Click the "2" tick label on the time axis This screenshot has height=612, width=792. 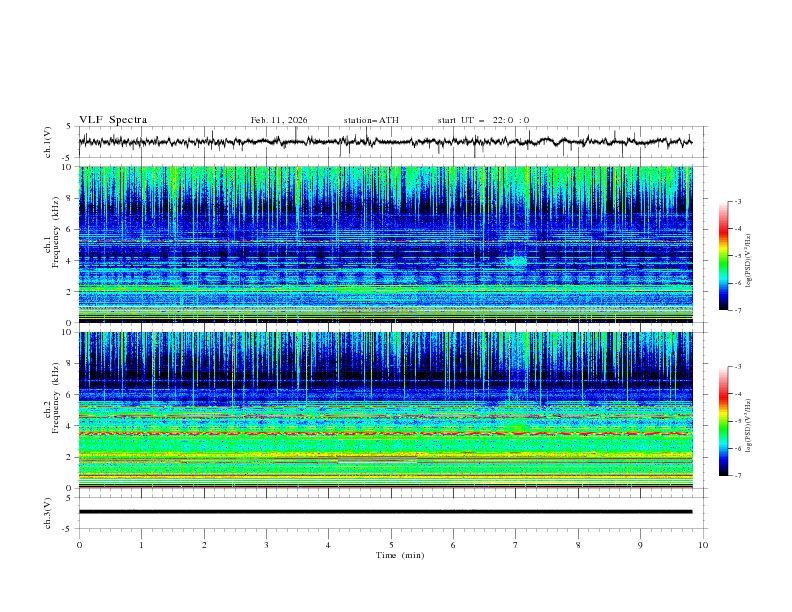coord(204,545)
